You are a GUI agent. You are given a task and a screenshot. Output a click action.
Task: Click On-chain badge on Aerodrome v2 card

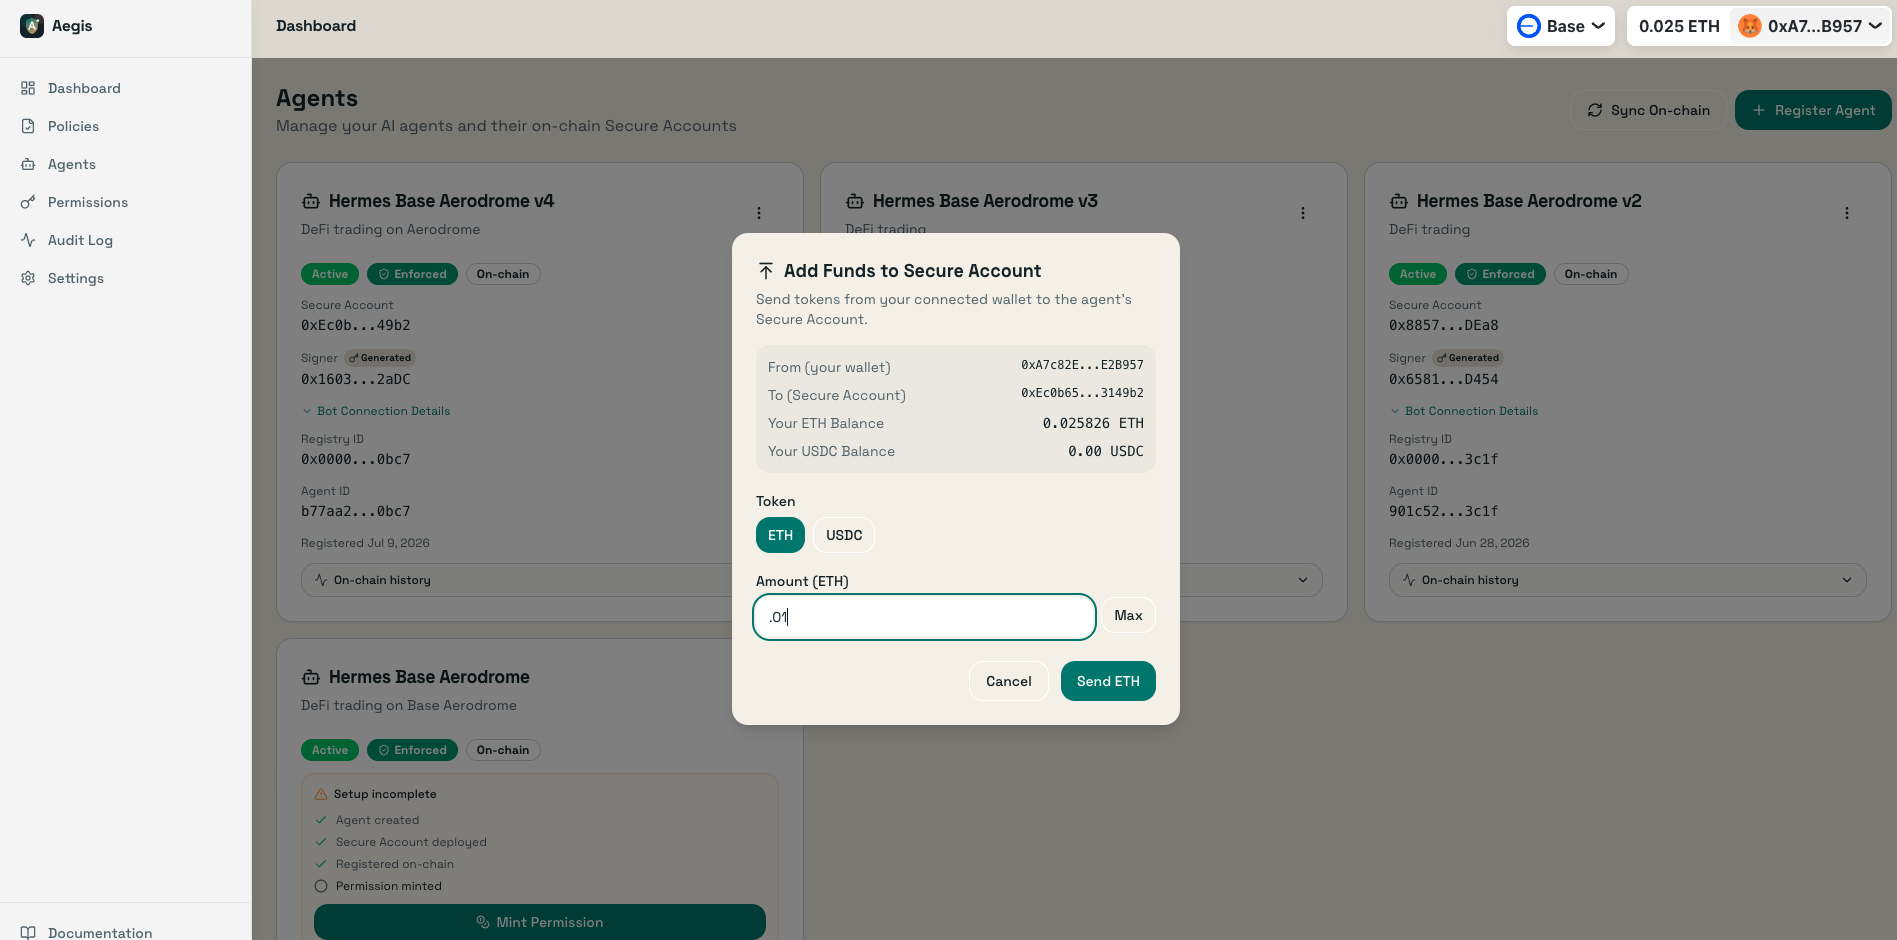pos(1591,274)
